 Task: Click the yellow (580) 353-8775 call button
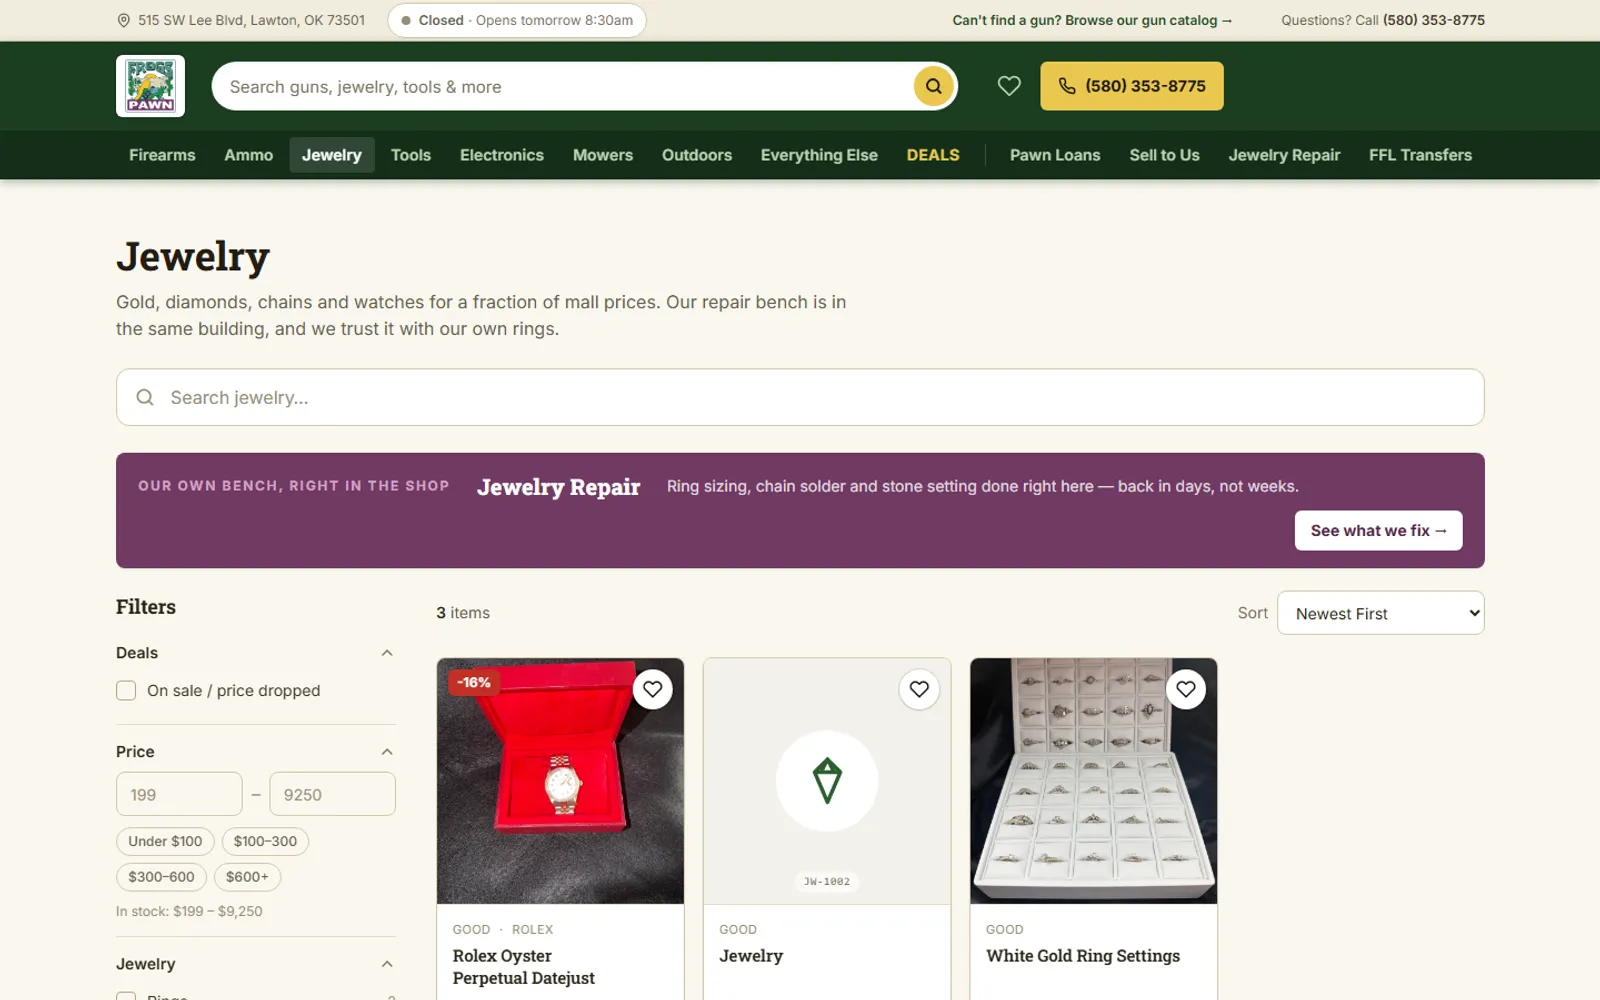(1132, 86)
